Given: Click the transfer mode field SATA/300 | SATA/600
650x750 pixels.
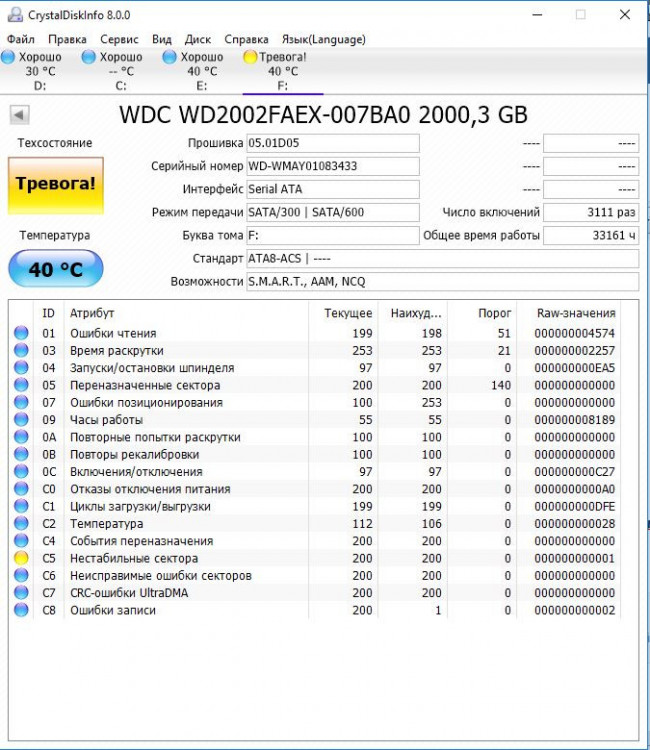Looking at the screenshot, I should tap(333, 212).
